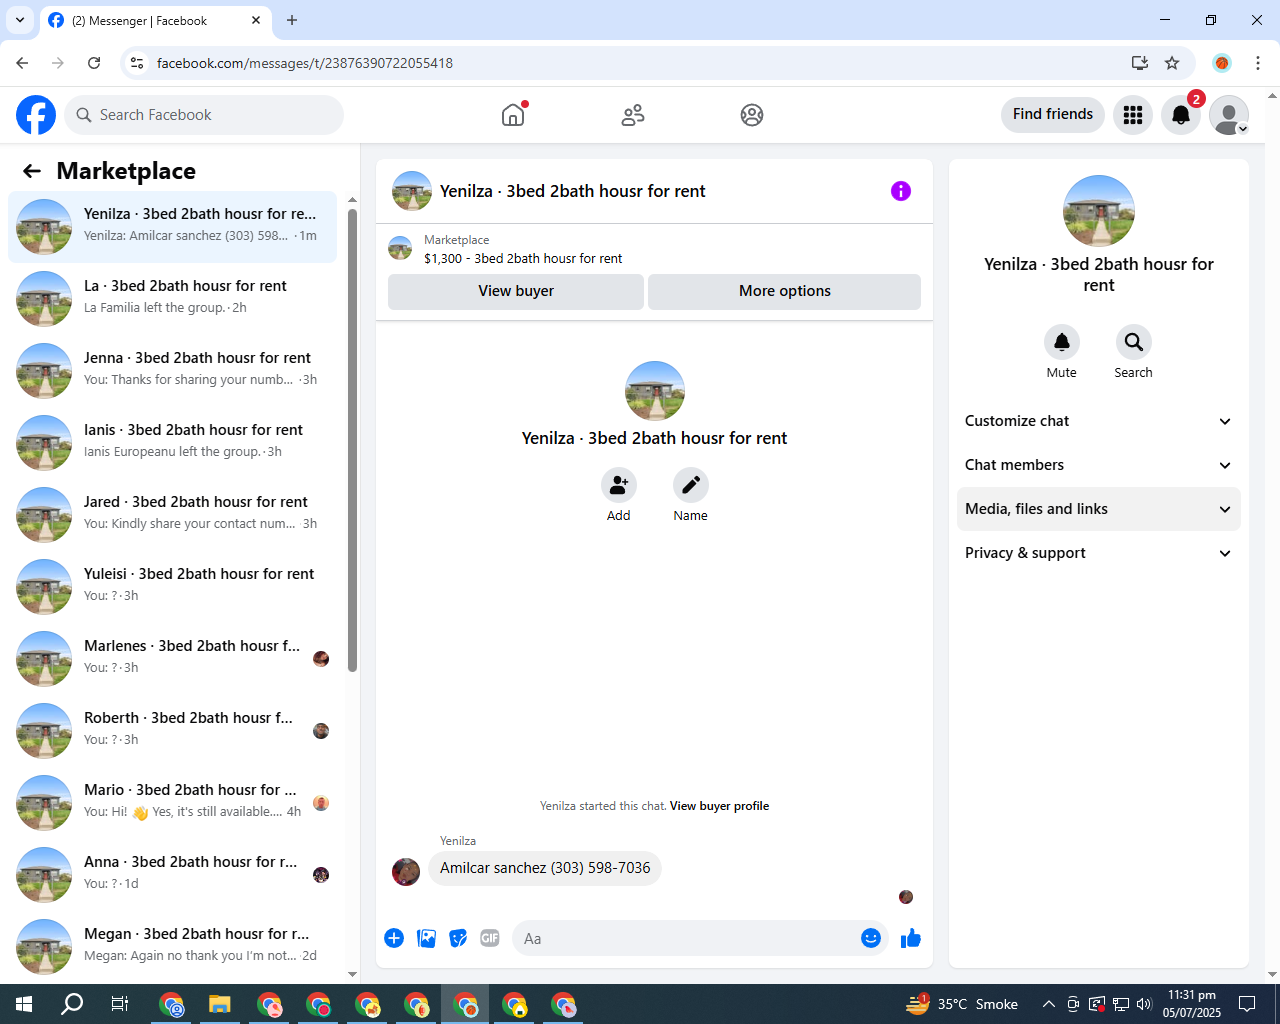This screenshot has width=1280, height=1024.
Task: Click the large house photo in right panel
Action: click(1099, 211)
